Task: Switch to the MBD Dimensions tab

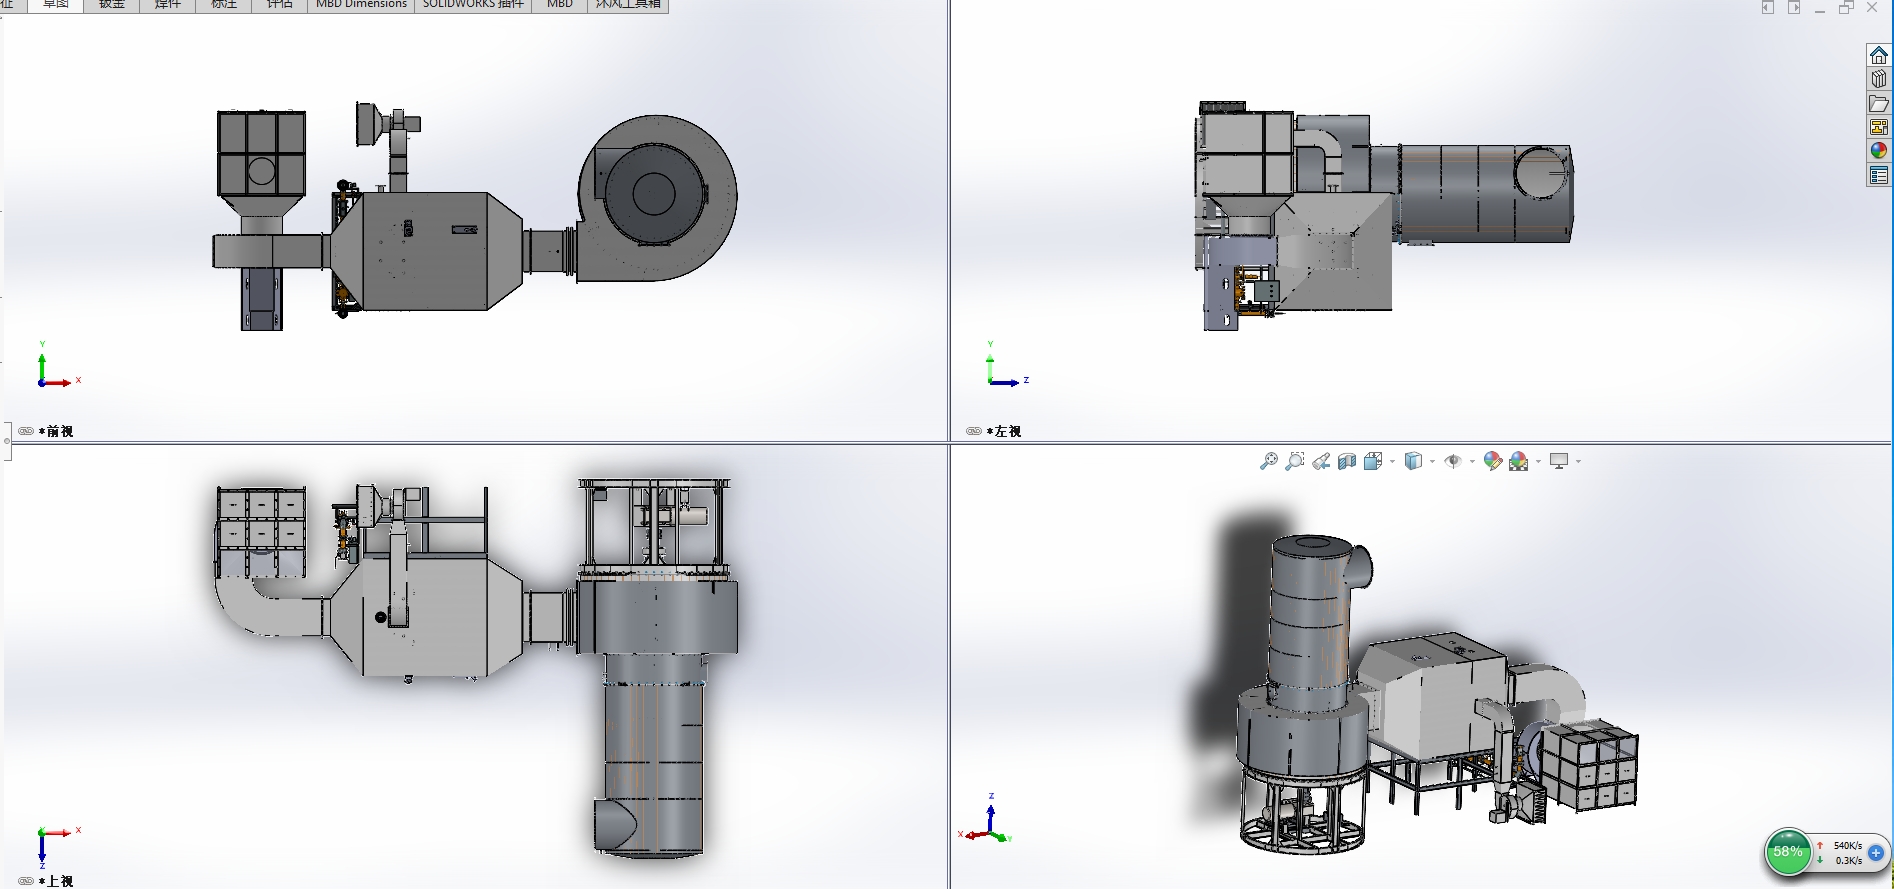Action: pyautogui.click(x=361, y=5)
